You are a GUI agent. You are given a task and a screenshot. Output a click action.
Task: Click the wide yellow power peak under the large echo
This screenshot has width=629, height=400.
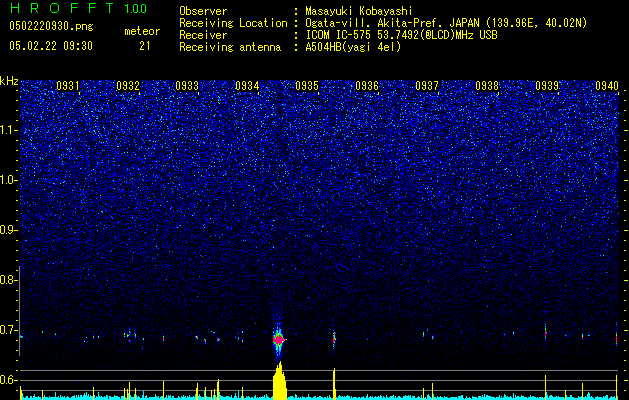tap(280, 381)
